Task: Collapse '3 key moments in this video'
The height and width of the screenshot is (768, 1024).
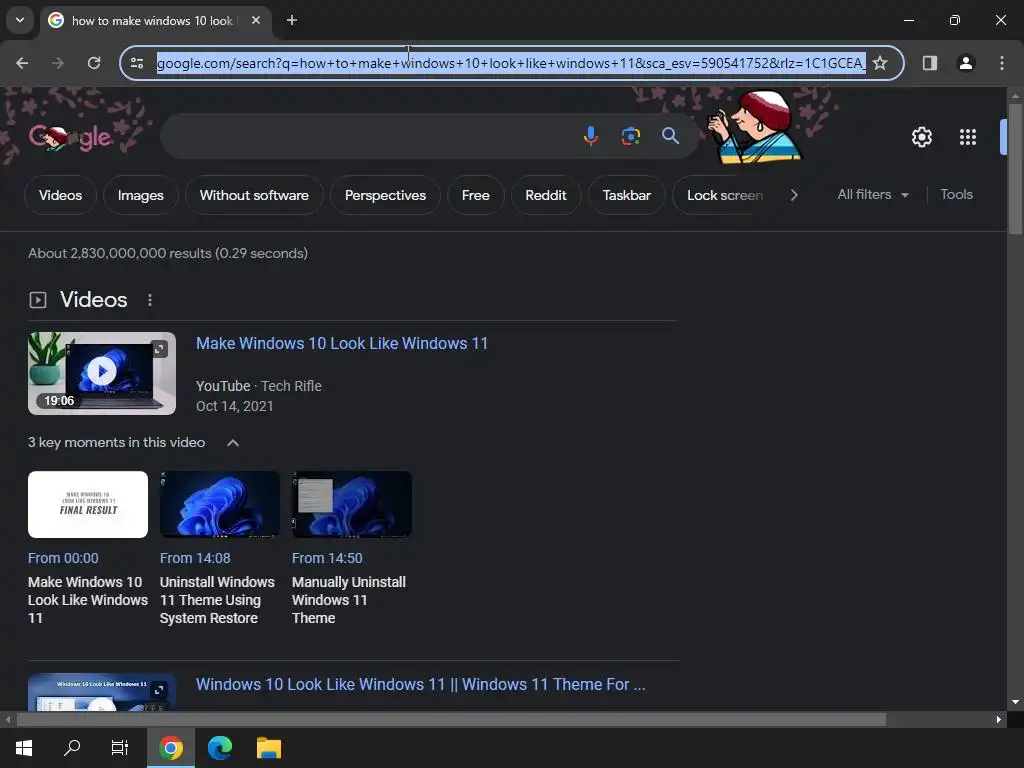Action: click(x=232, y=443)
